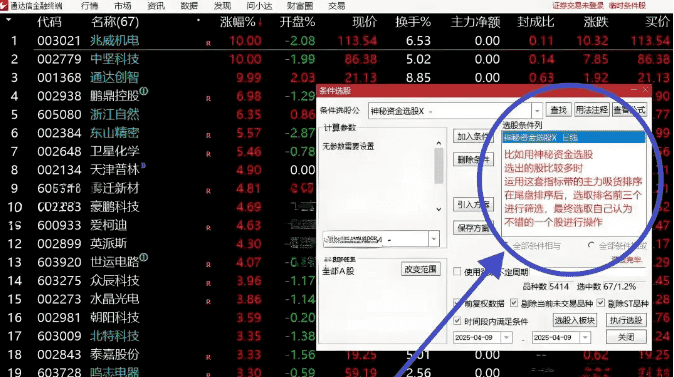Image resolution: width=674 pixels, height=377 pixels.
Task: Toggle 剔除当前未交易品种 checkbox
Action: click(514, 303)
